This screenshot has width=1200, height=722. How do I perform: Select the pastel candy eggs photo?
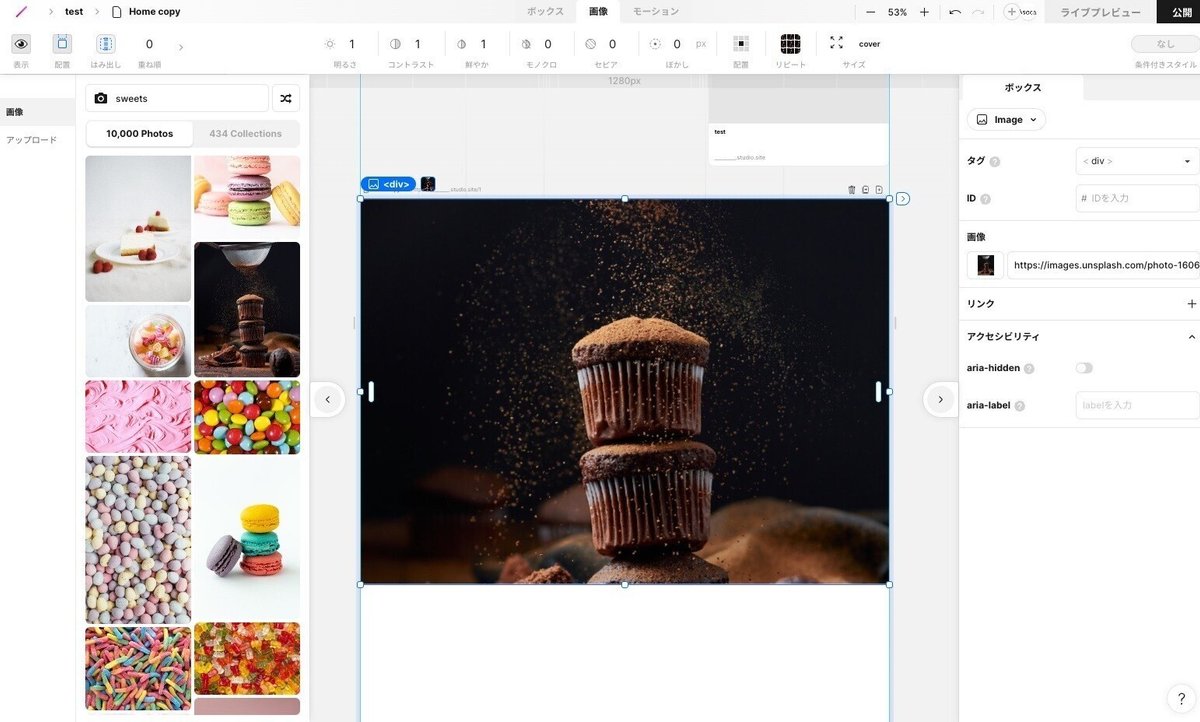(x=138, y=540)
